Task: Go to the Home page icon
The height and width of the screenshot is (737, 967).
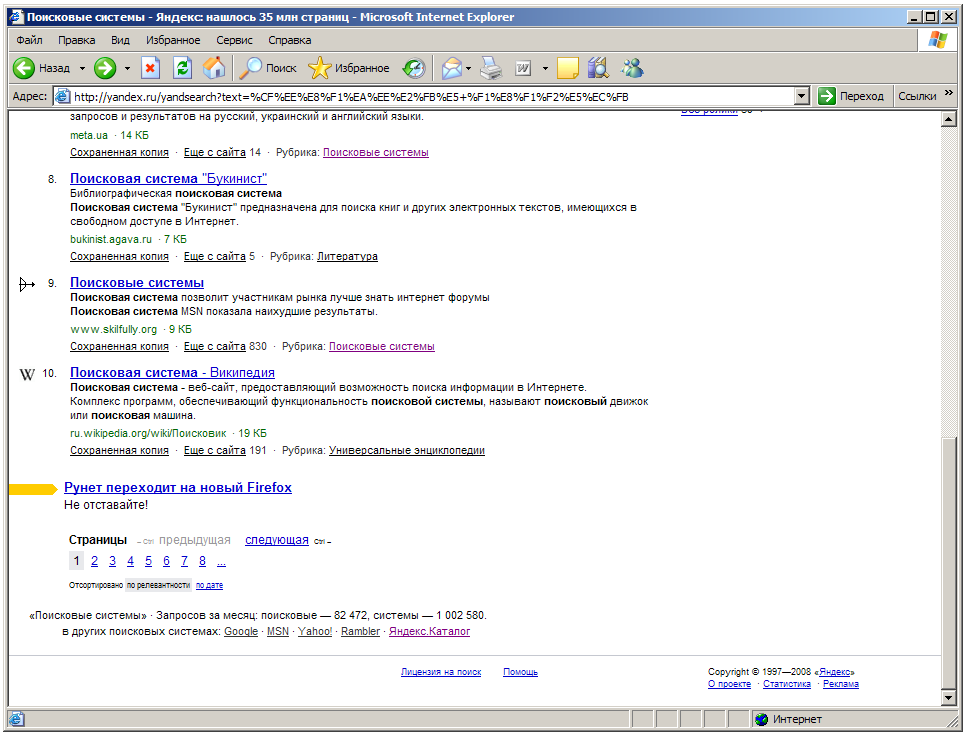Action: click(x=214, y=68)
